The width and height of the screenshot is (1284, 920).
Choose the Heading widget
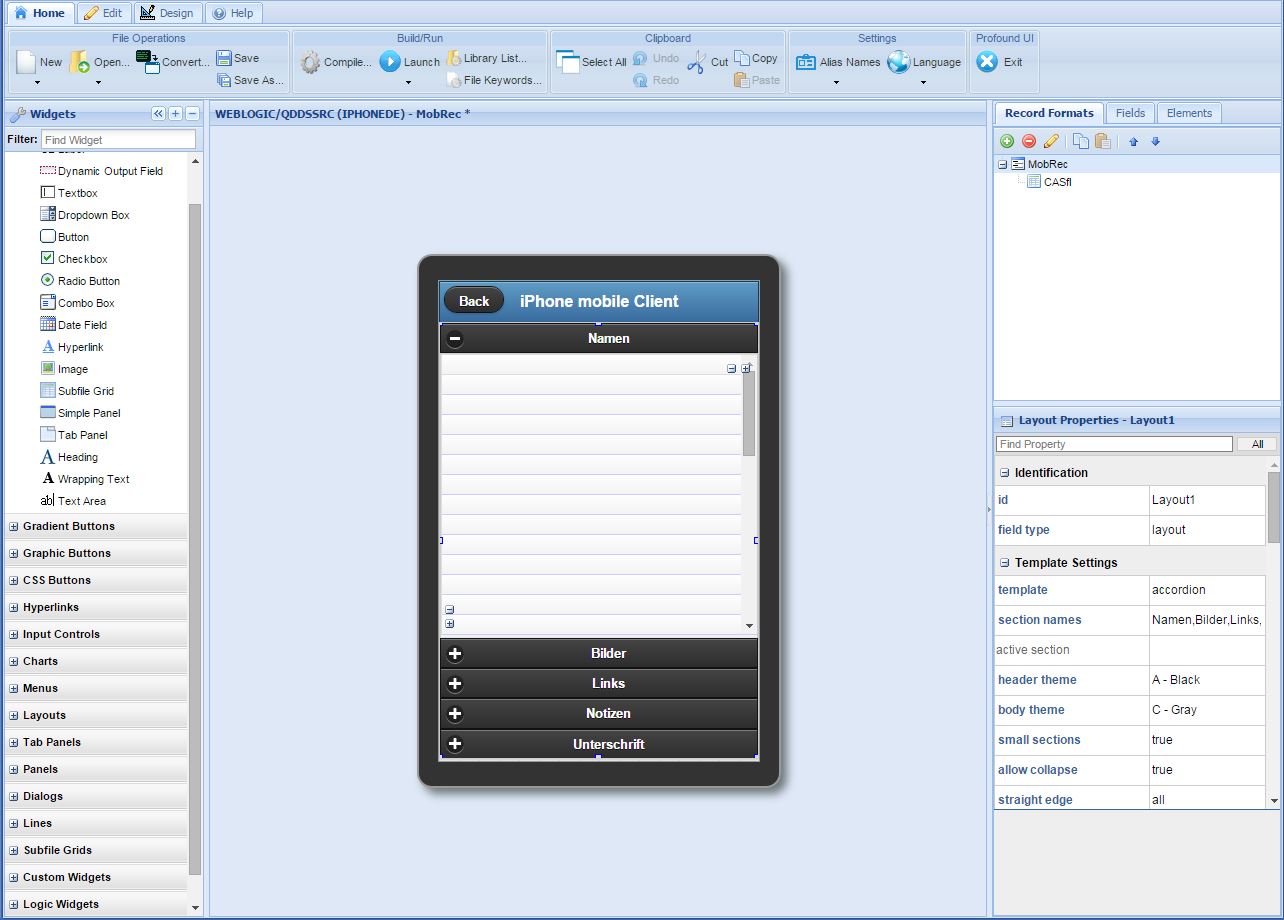pyautogui.click(x=69, y=457)
